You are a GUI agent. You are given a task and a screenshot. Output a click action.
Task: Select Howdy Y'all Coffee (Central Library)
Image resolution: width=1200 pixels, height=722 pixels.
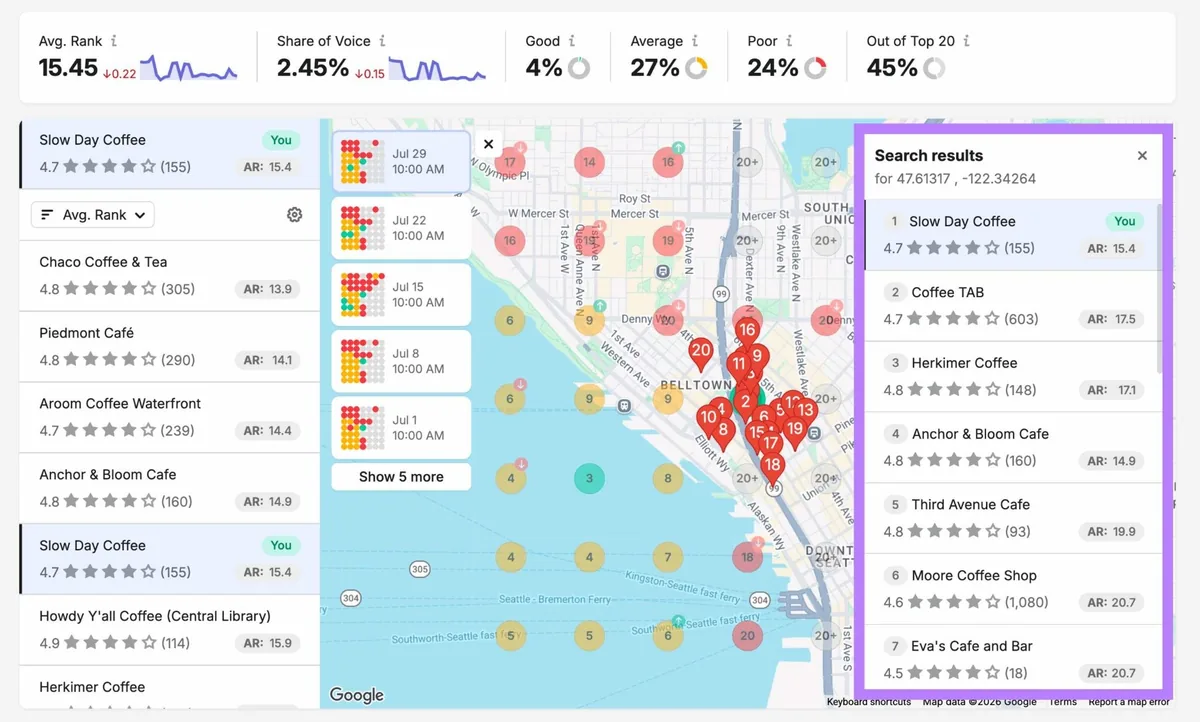[x=169, y=629]
